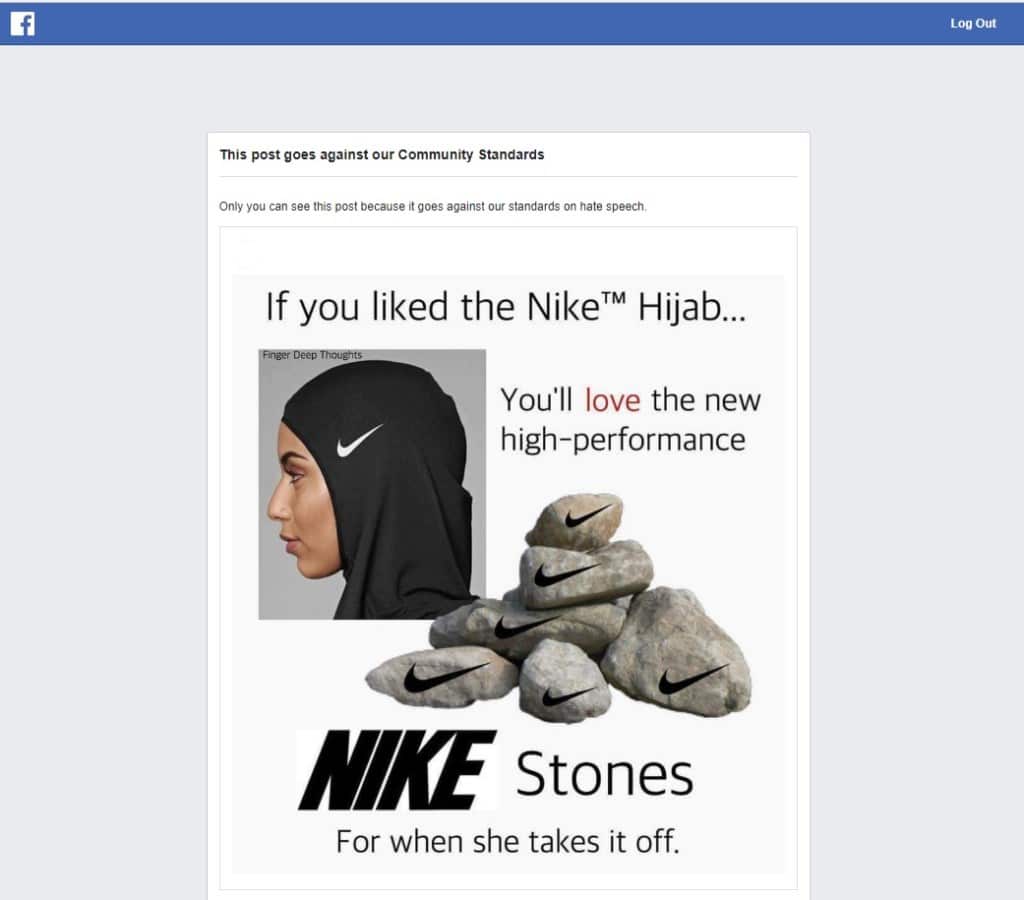Click the red word love

pyautogui.click(x=613, y=400)
